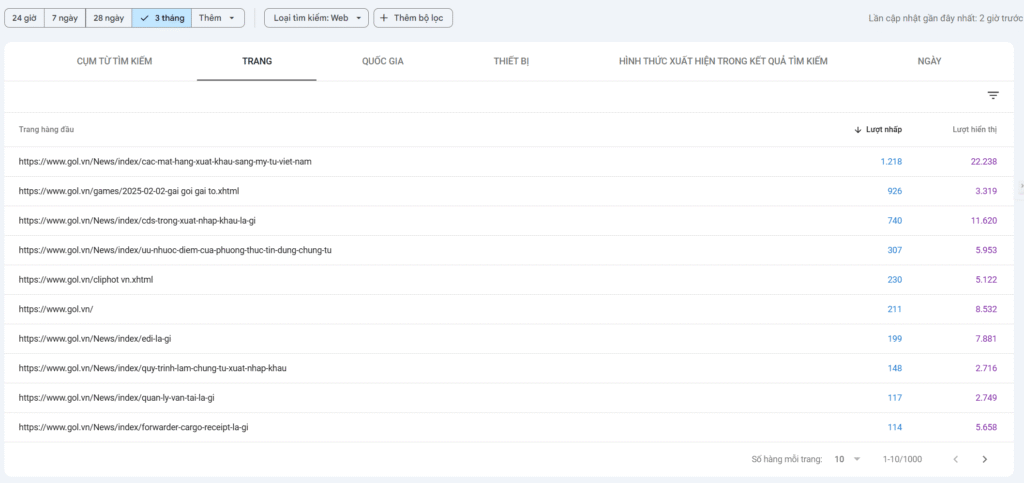Select the 7 ngày date range
Viewport: 1024px width, 483px height.
[65, 18]
